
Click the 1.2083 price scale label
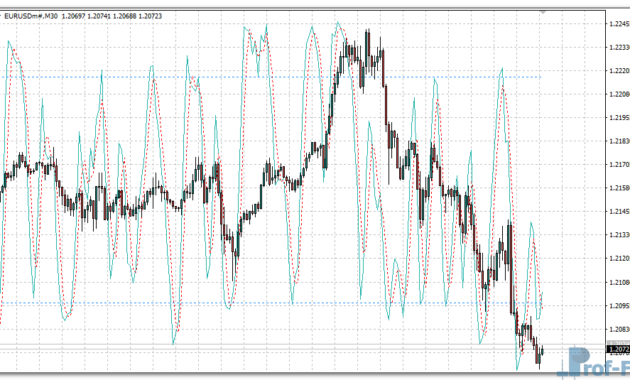pyautogui.click(x=620, y=329)
